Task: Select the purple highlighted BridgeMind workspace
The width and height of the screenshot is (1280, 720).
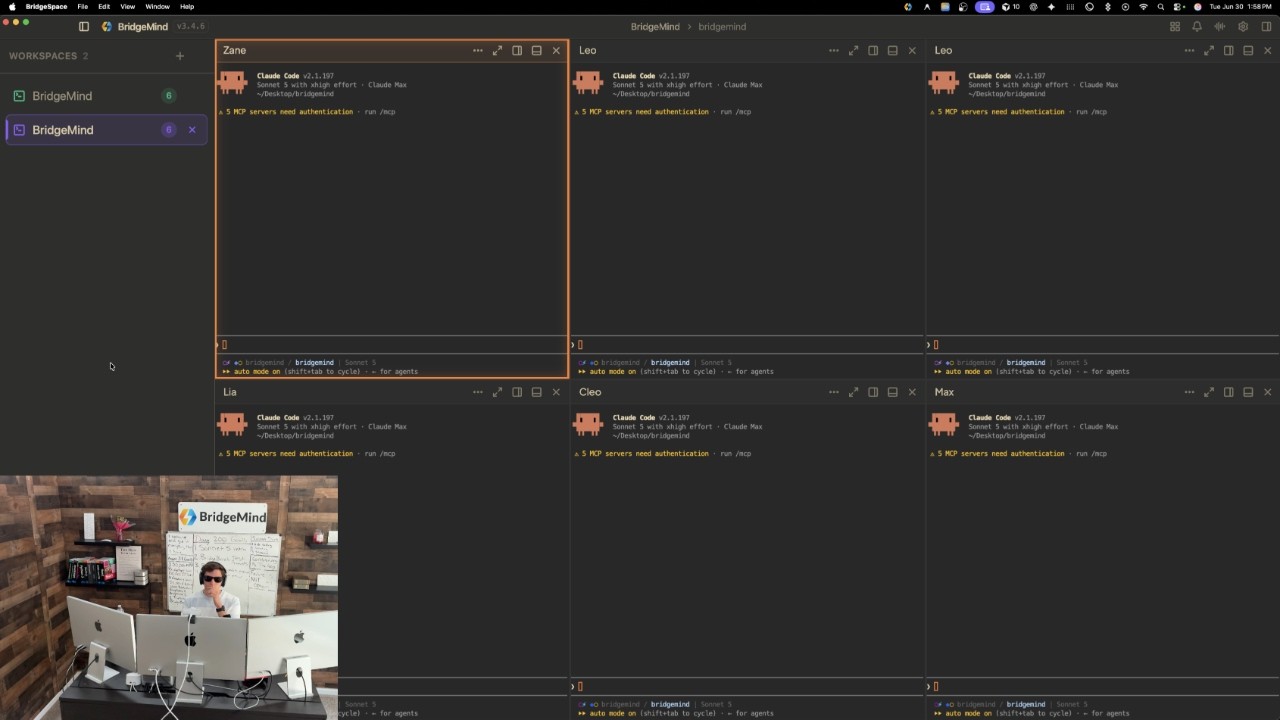Action: click(106, 130)
